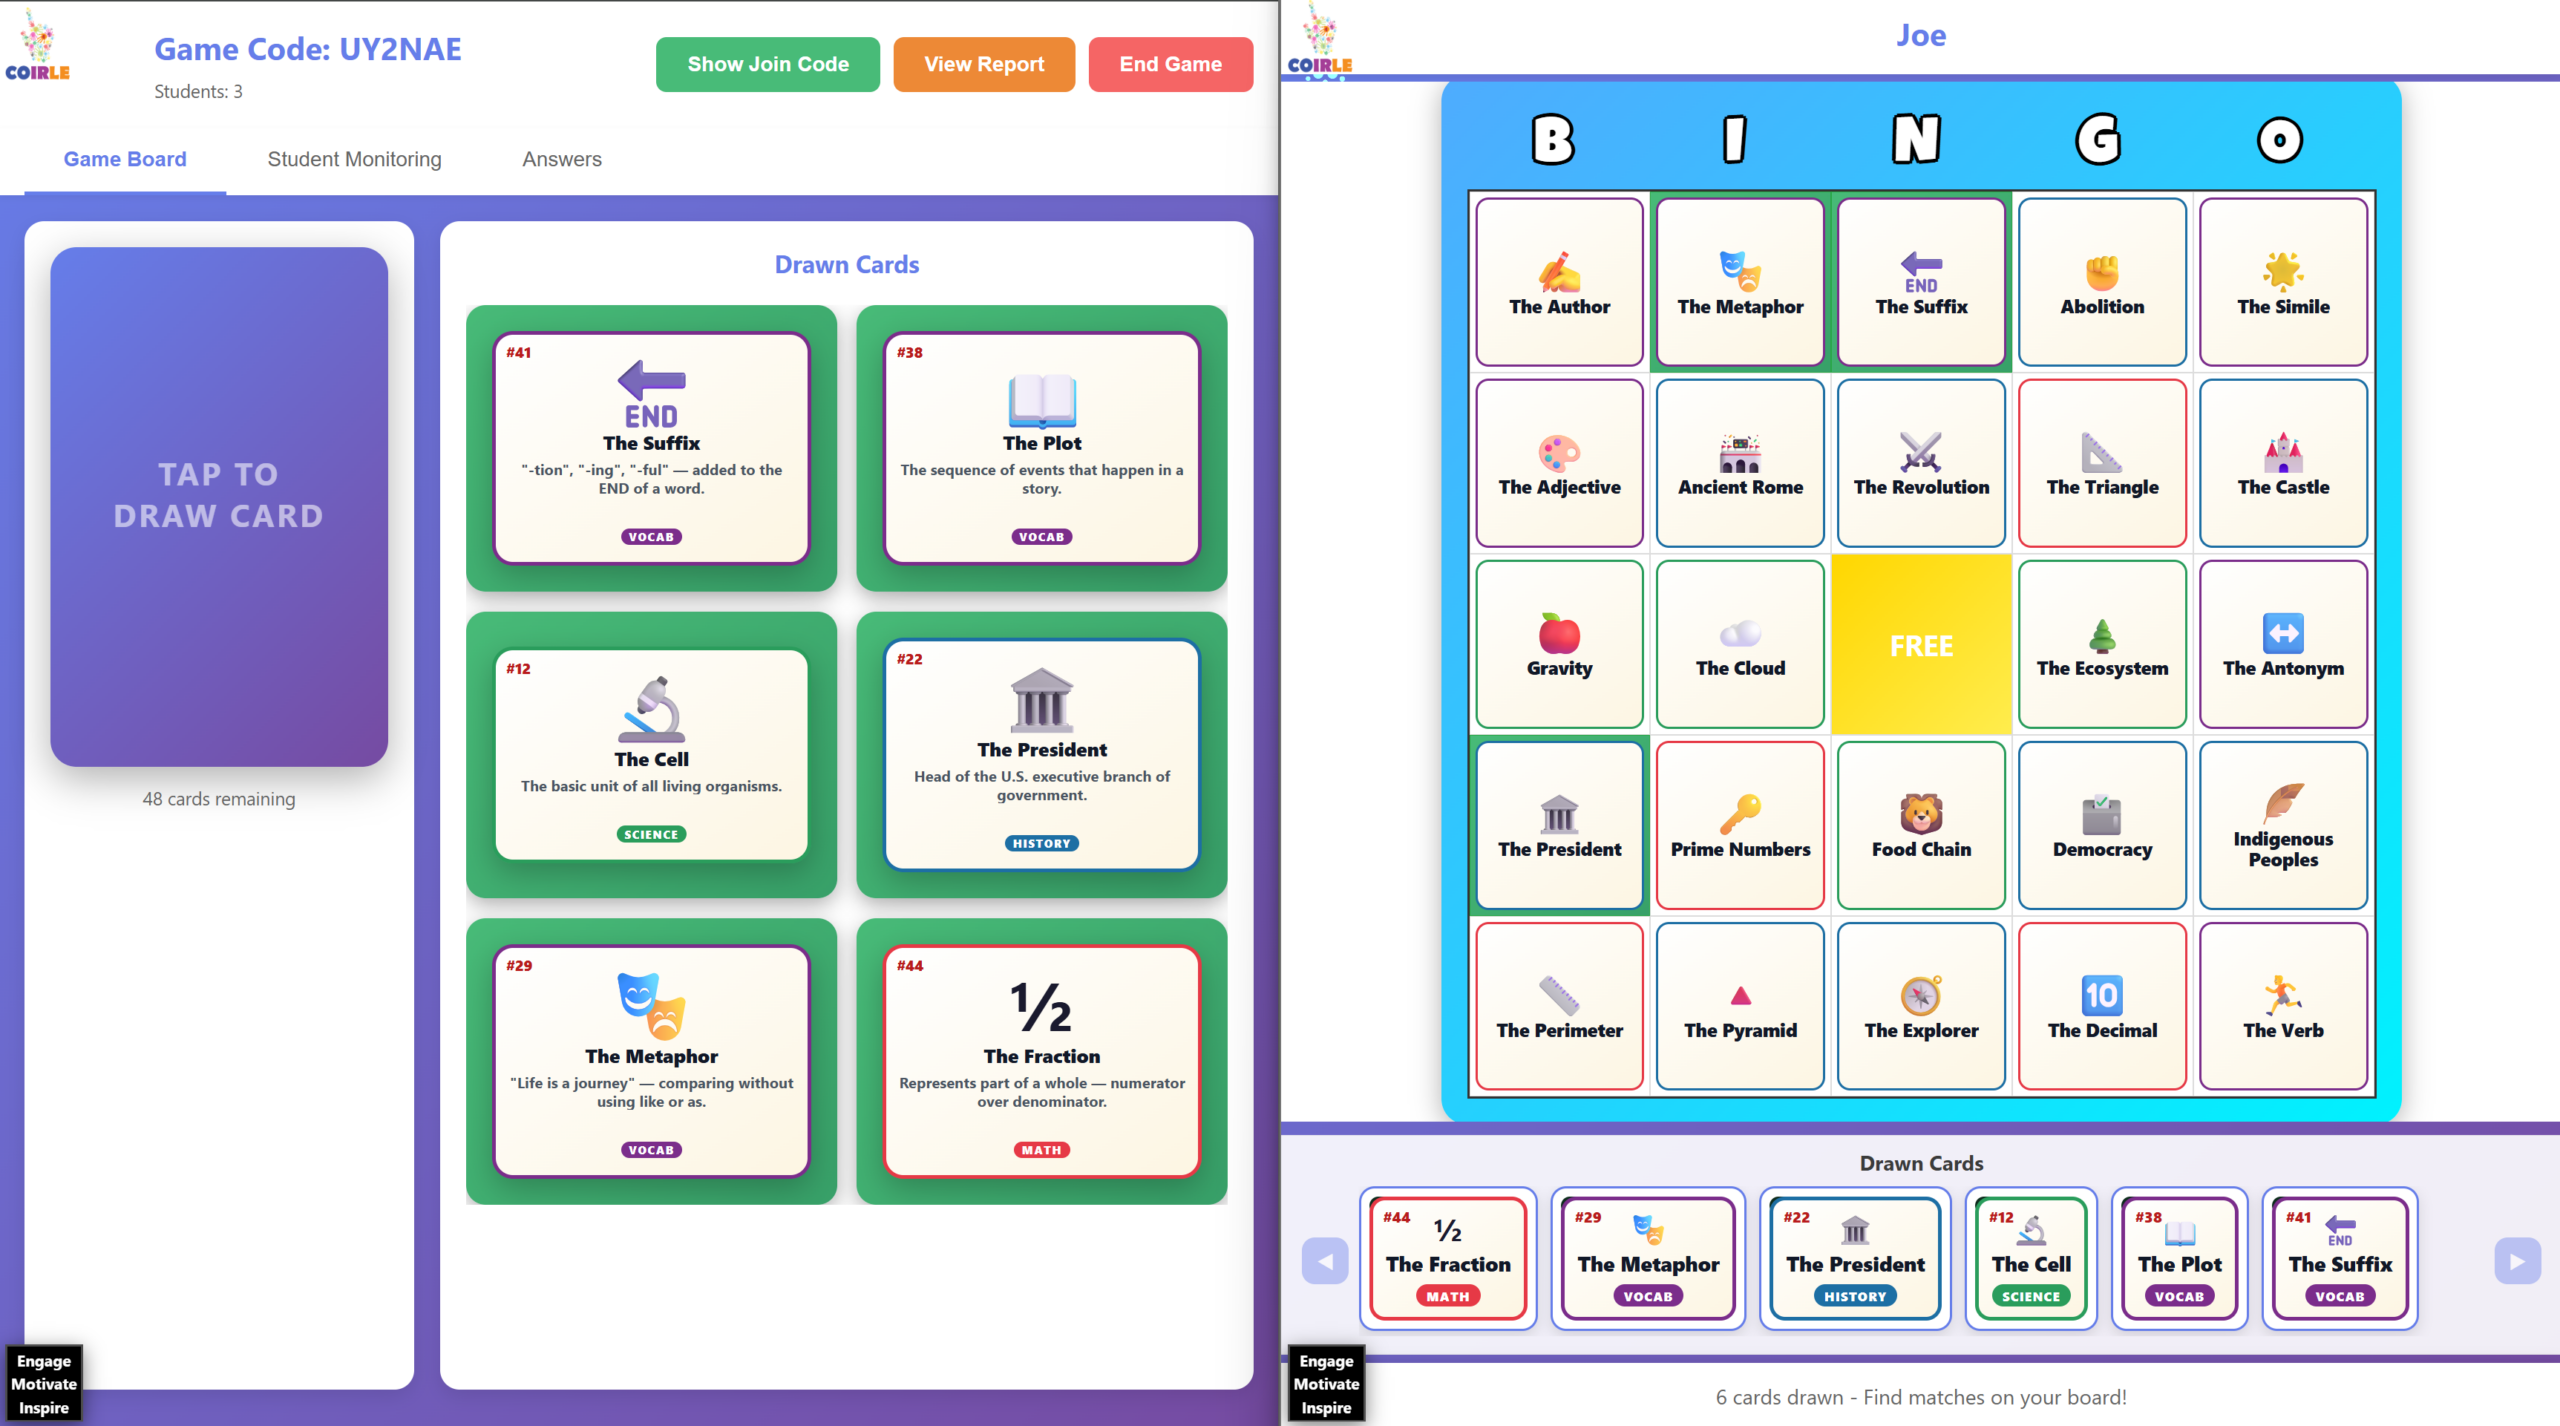Viewport: 2560px width, 1426px height.
Task: Click The Decimal number 10 icon
Action: (2102, 995)
